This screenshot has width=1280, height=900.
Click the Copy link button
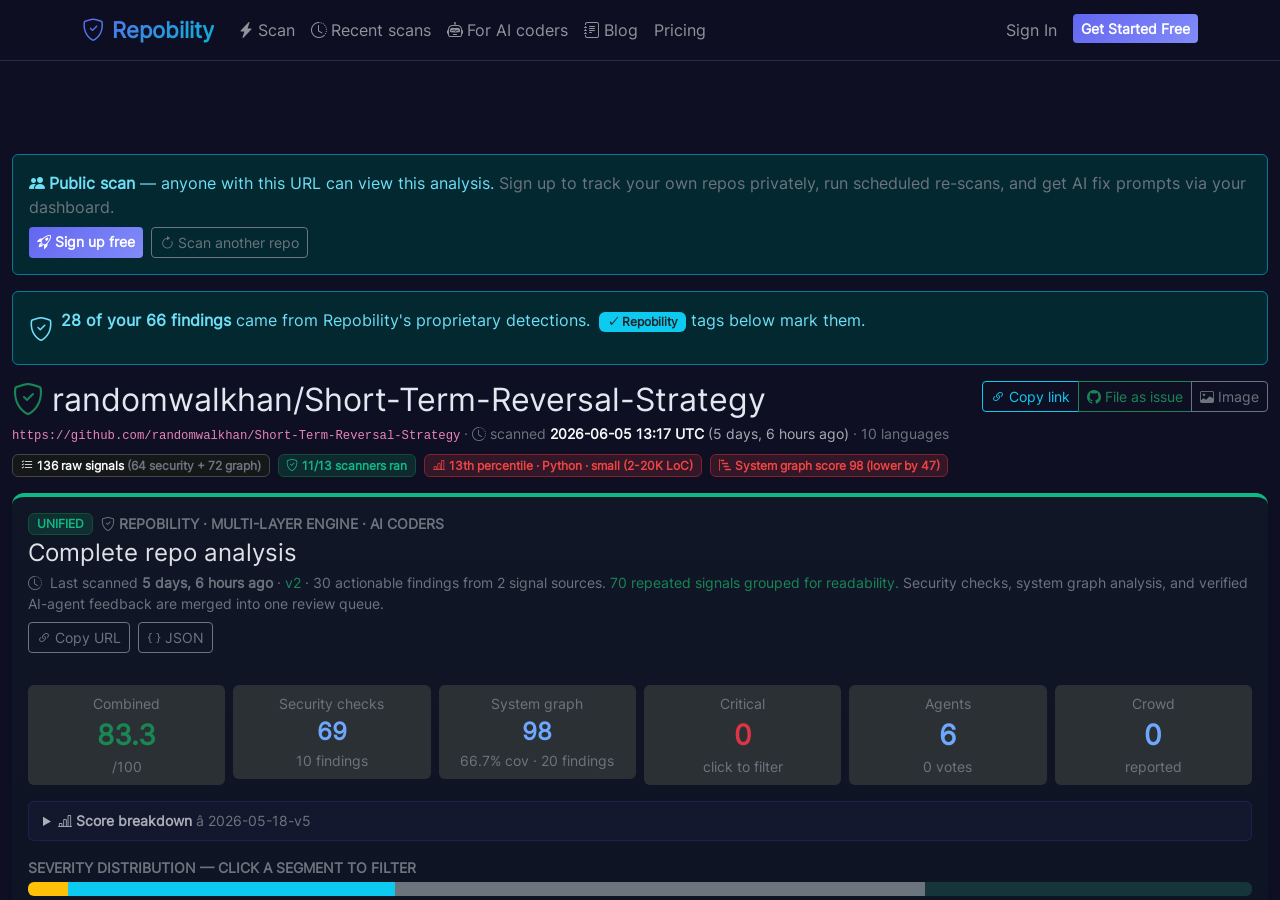click(x=1030, y=396)
